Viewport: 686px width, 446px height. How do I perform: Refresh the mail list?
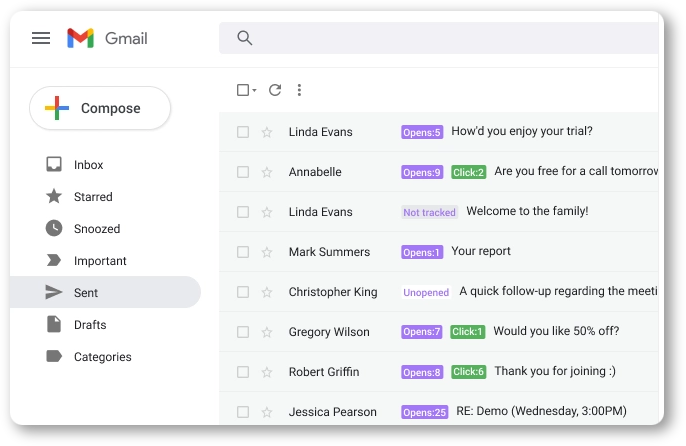pos(275,90)
